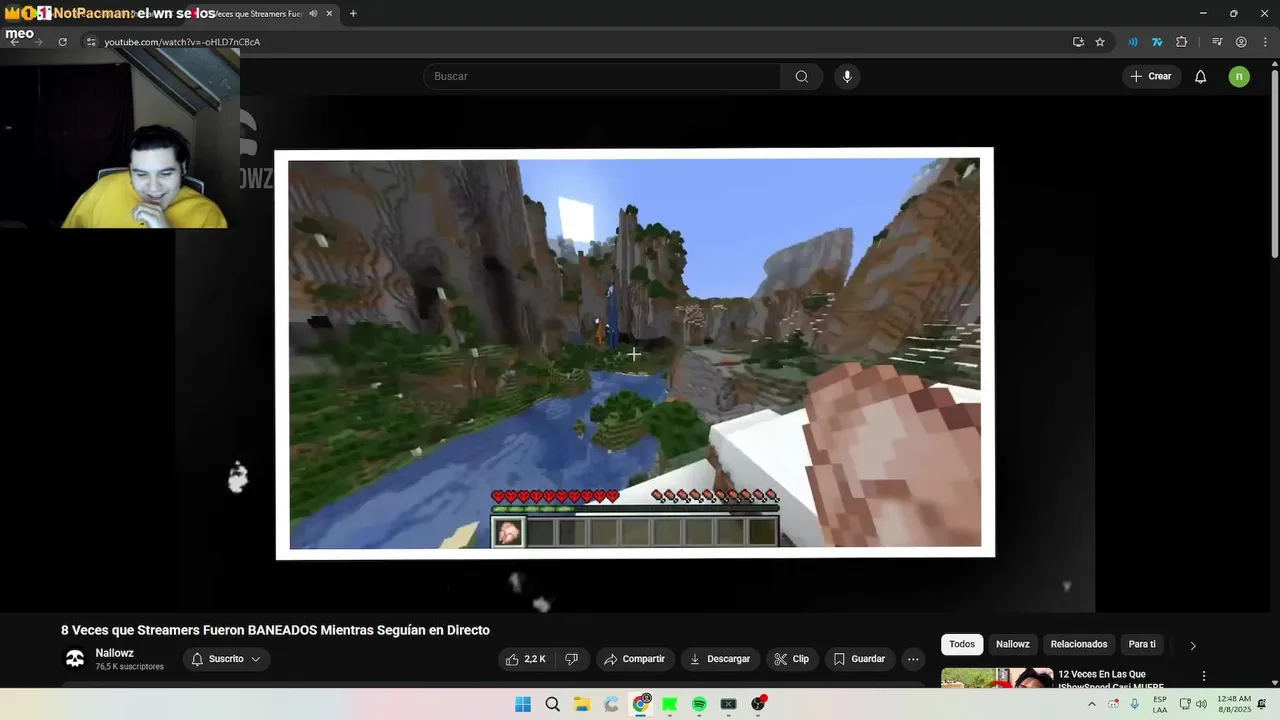
Task: Open Windows taskbar search
Action: pos(552,704)
